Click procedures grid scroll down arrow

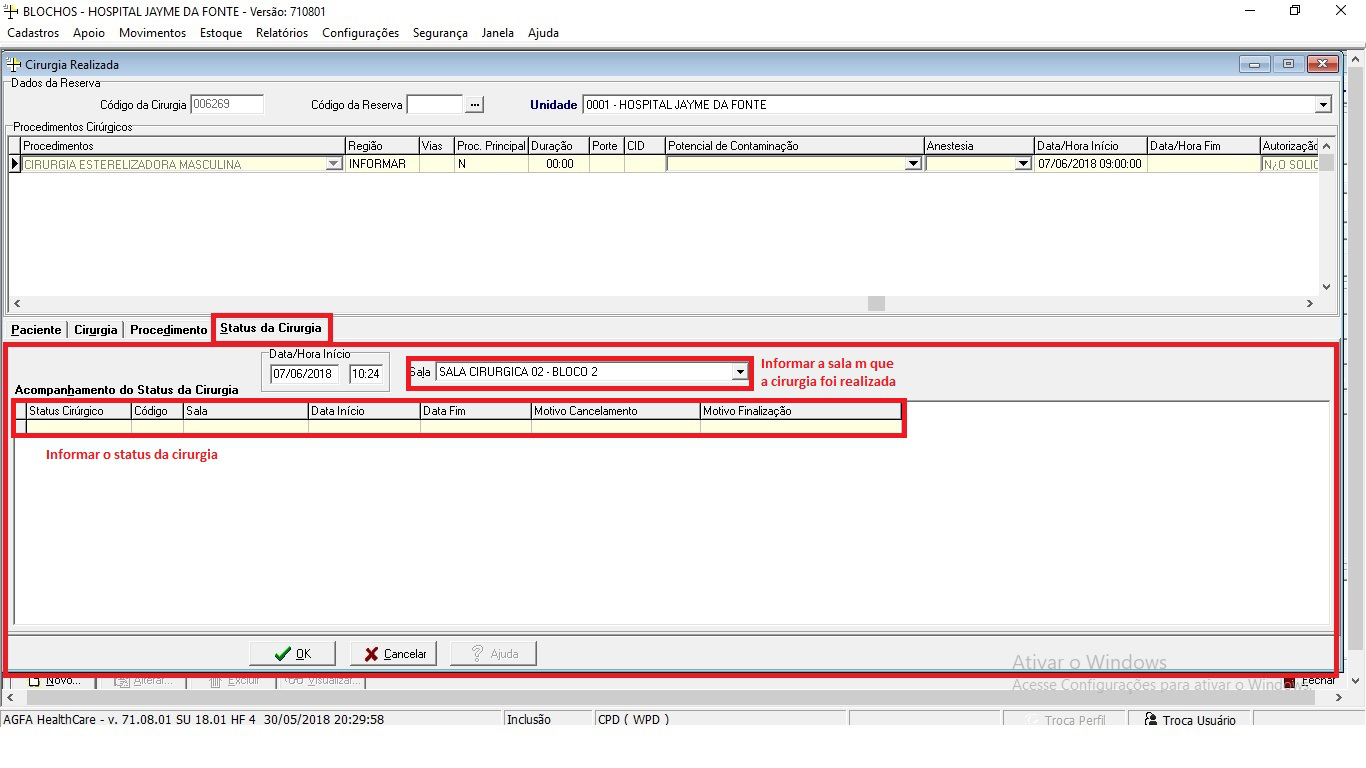click(x=1327, y=287)
